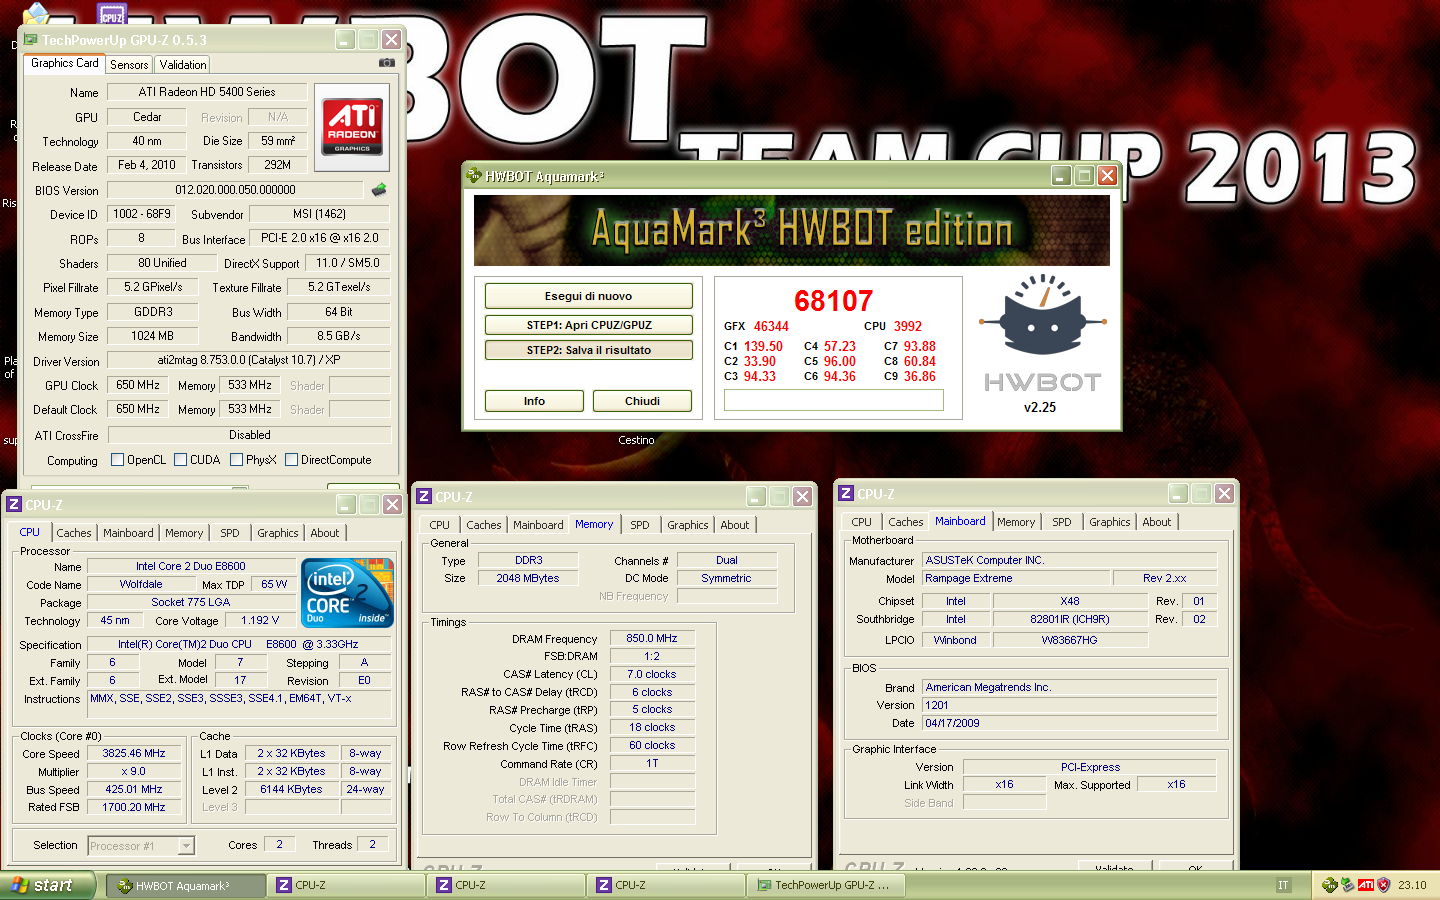Click the 68107 Aquamark total score
The height and width of the screenshot is (900, 1440).
tap(833, 300)
